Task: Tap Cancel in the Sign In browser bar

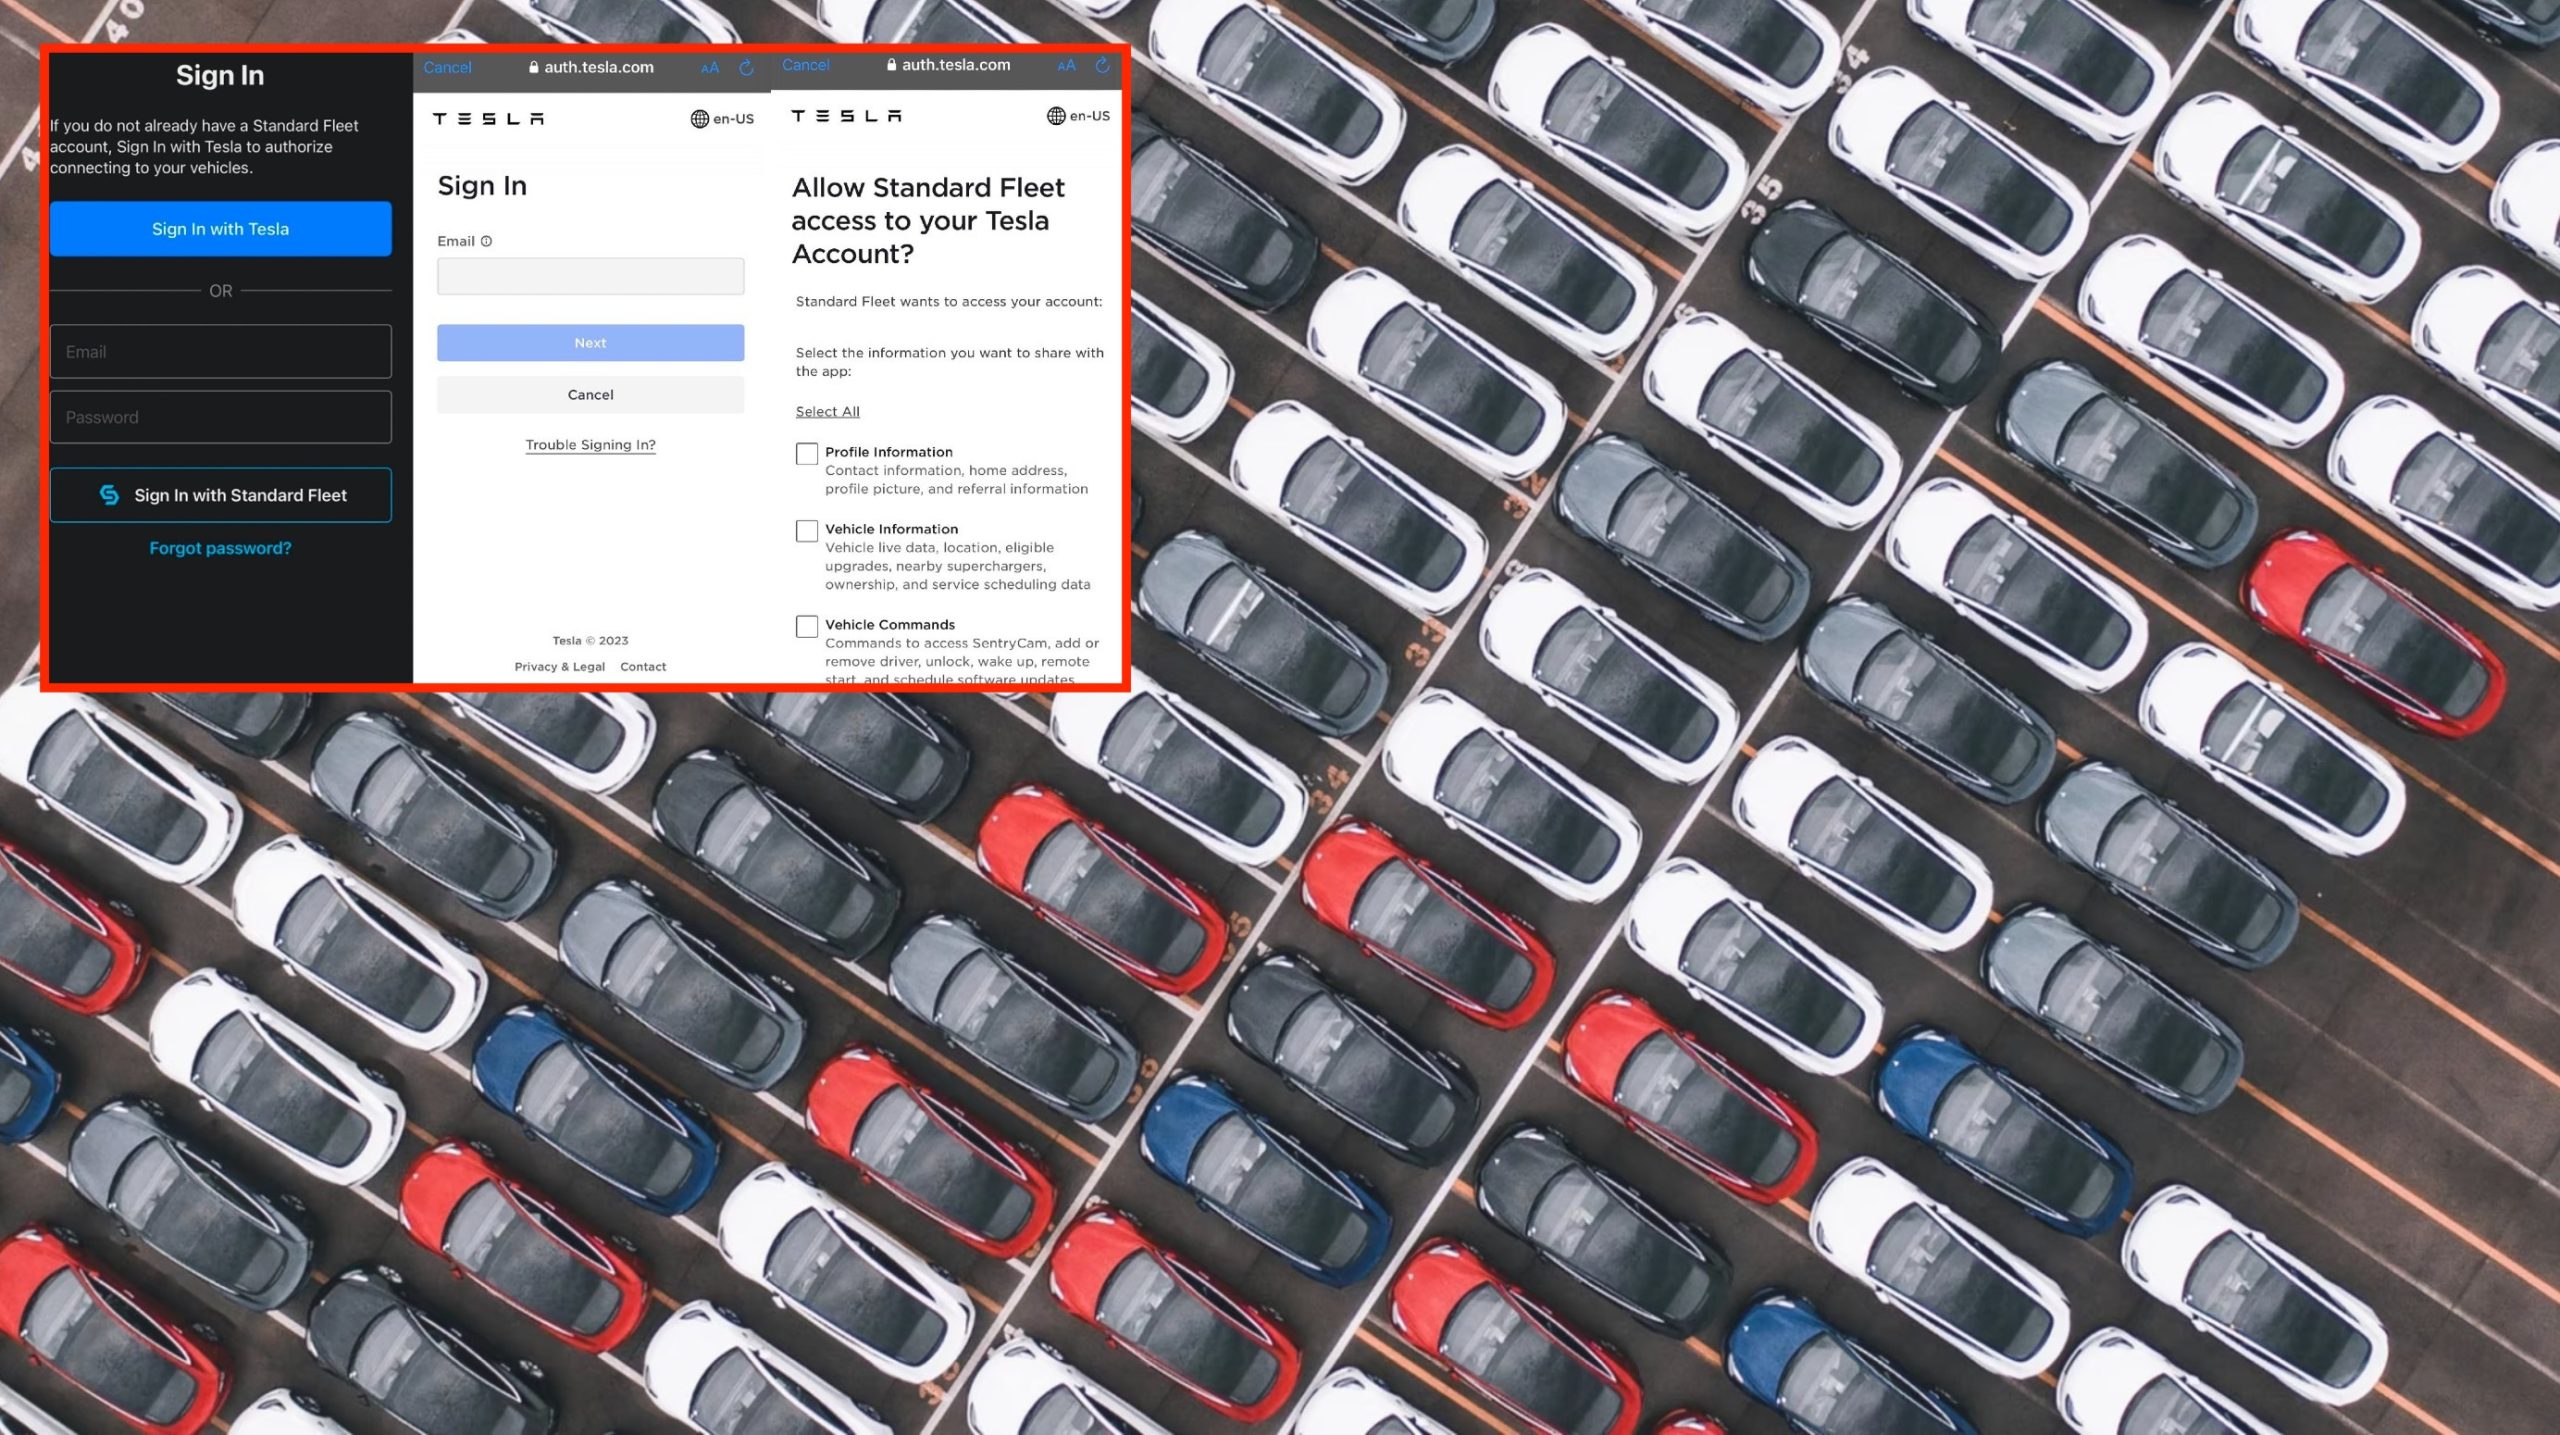Action: coord(447,67)
